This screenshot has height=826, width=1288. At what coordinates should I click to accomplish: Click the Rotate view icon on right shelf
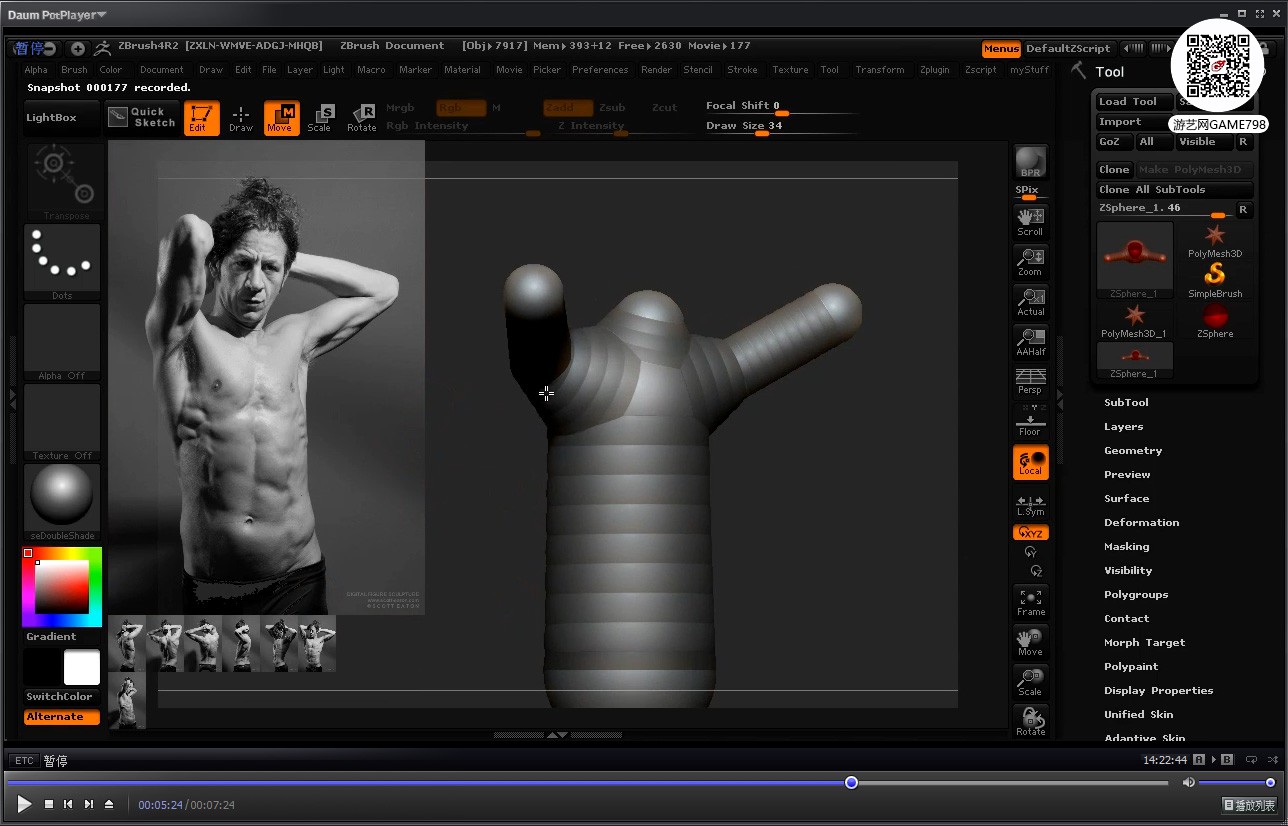[x=1030, y=722]
